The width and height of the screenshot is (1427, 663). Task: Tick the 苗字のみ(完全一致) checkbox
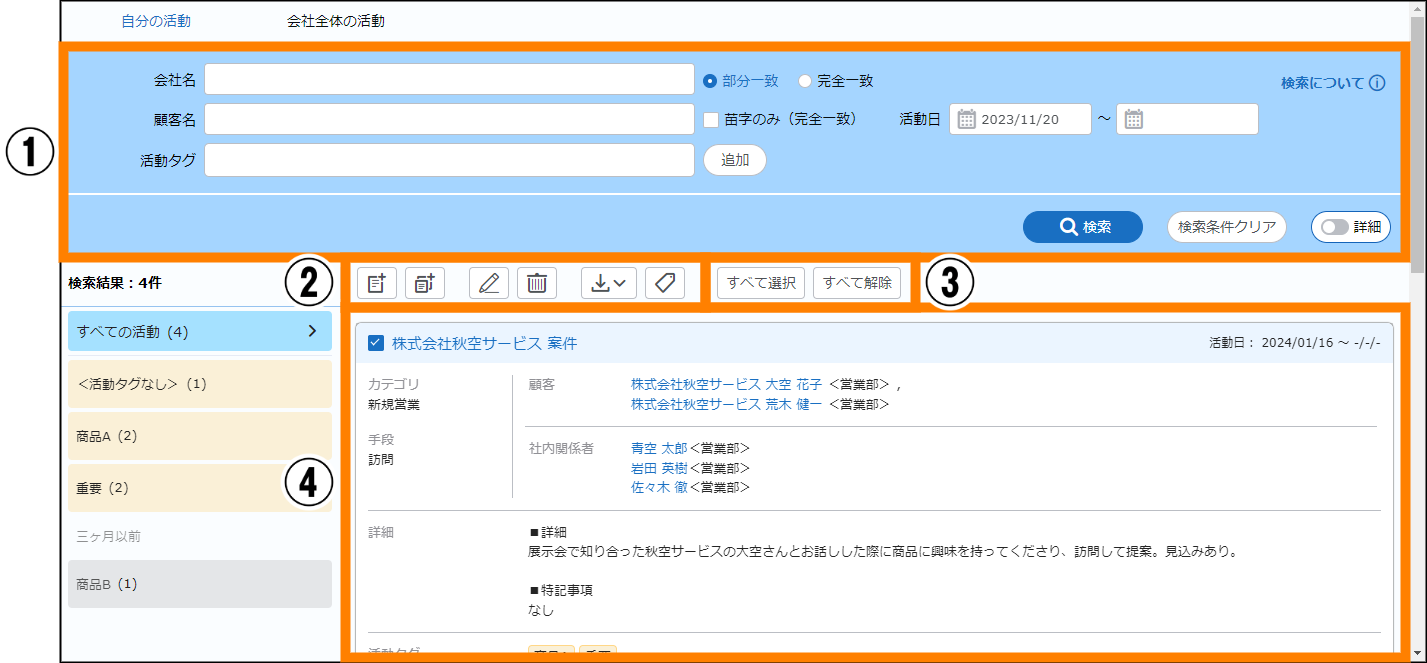[x=711, y=119]
